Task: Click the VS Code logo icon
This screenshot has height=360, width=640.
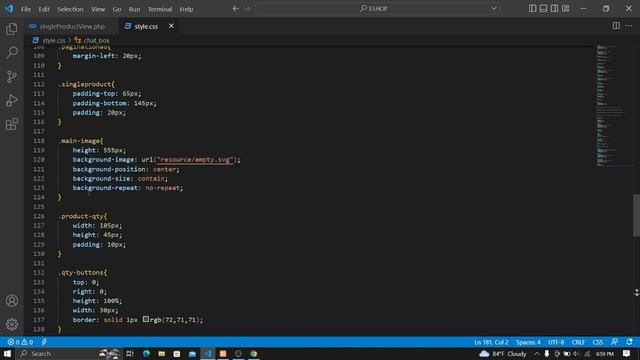Action: coord(9,9)
